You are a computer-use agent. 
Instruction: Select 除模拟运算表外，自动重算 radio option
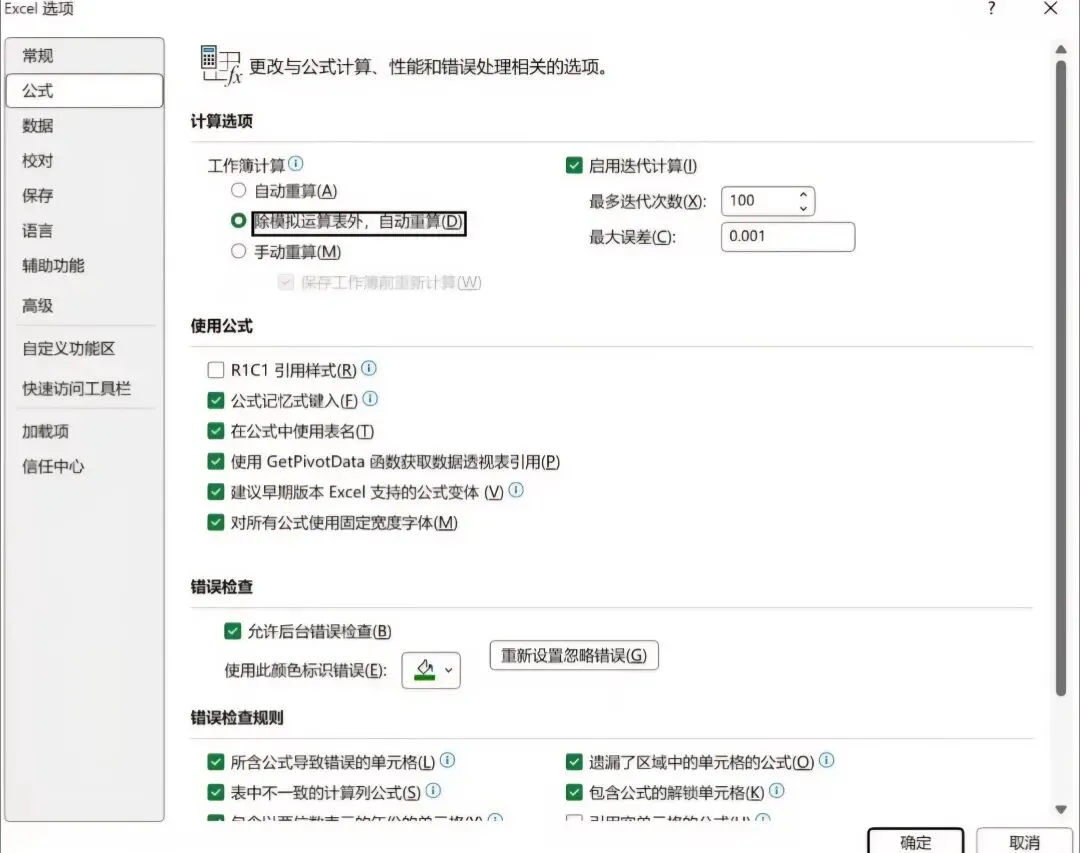tap(238, 220)
